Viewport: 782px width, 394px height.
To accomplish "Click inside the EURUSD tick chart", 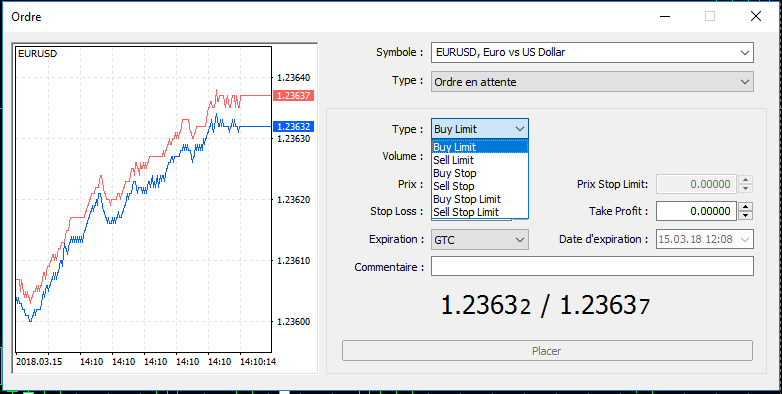I will (x=143, y=199).
